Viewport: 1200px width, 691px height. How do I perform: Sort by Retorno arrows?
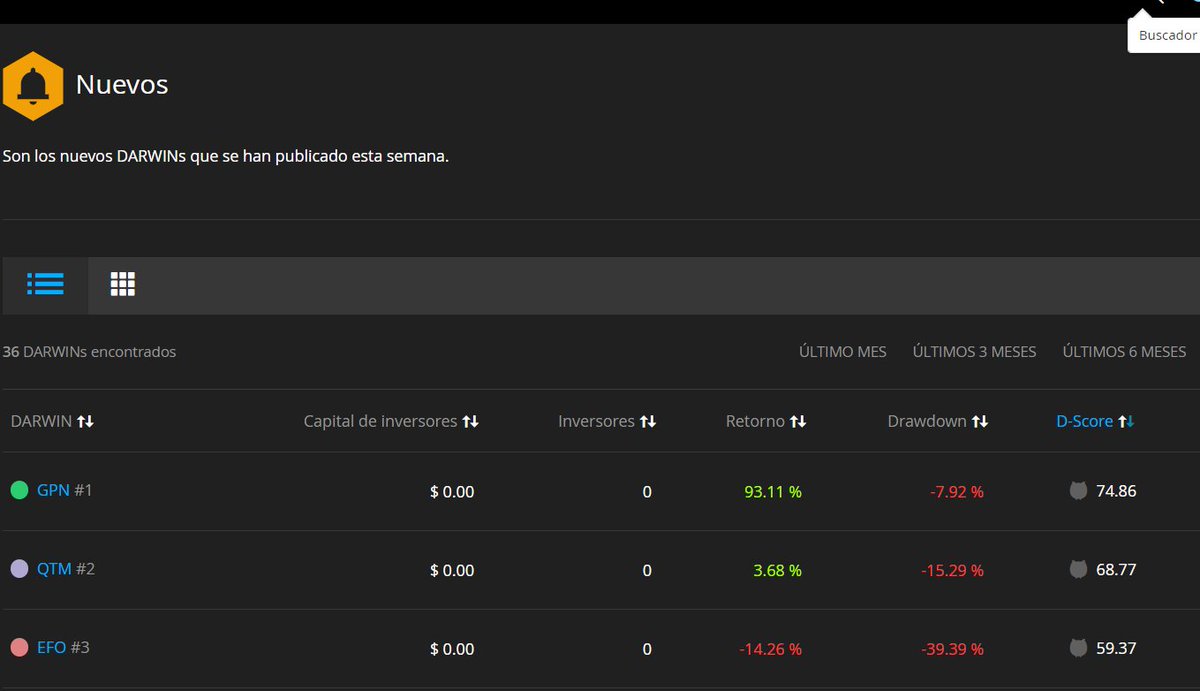797,422
